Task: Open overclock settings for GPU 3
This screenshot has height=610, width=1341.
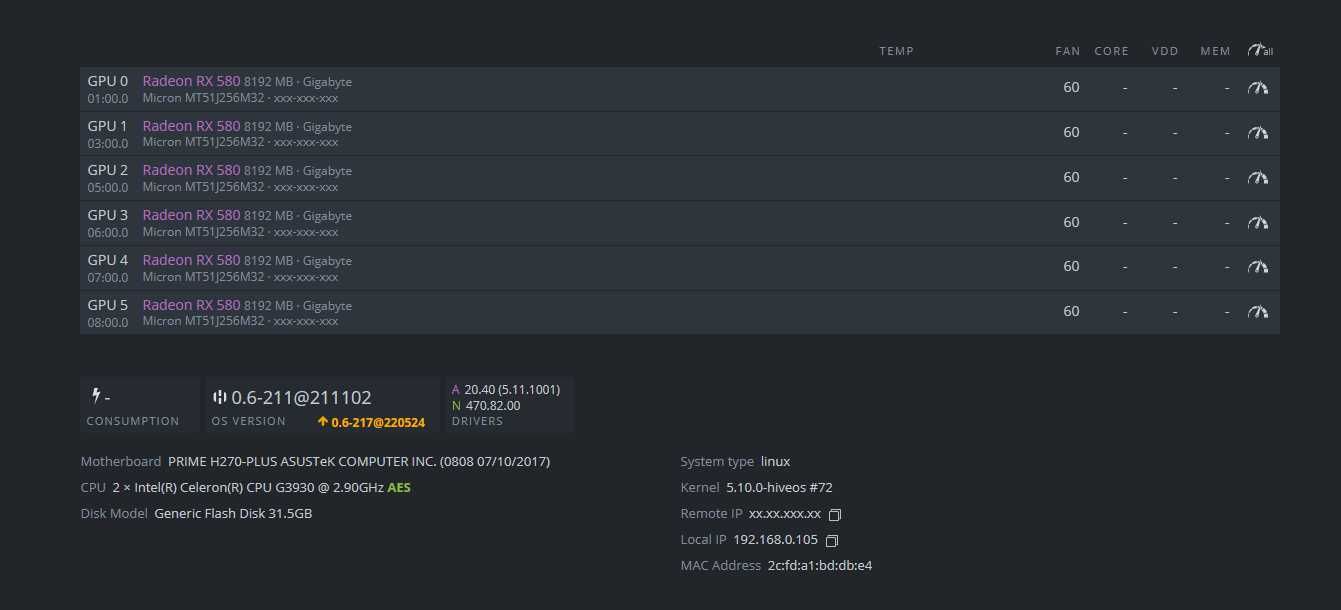Action: coord(1257,223)
